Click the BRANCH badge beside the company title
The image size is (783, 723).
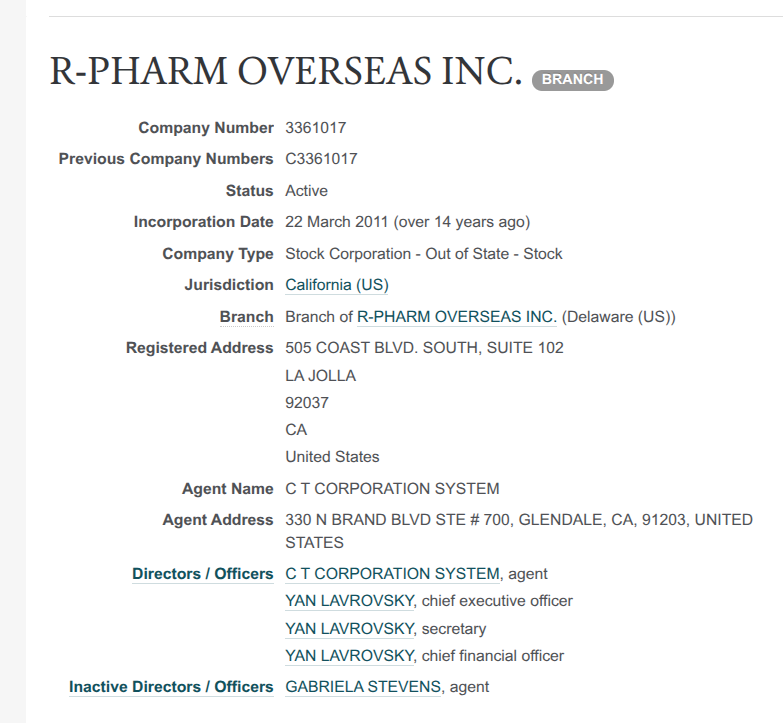click(572, 80)
